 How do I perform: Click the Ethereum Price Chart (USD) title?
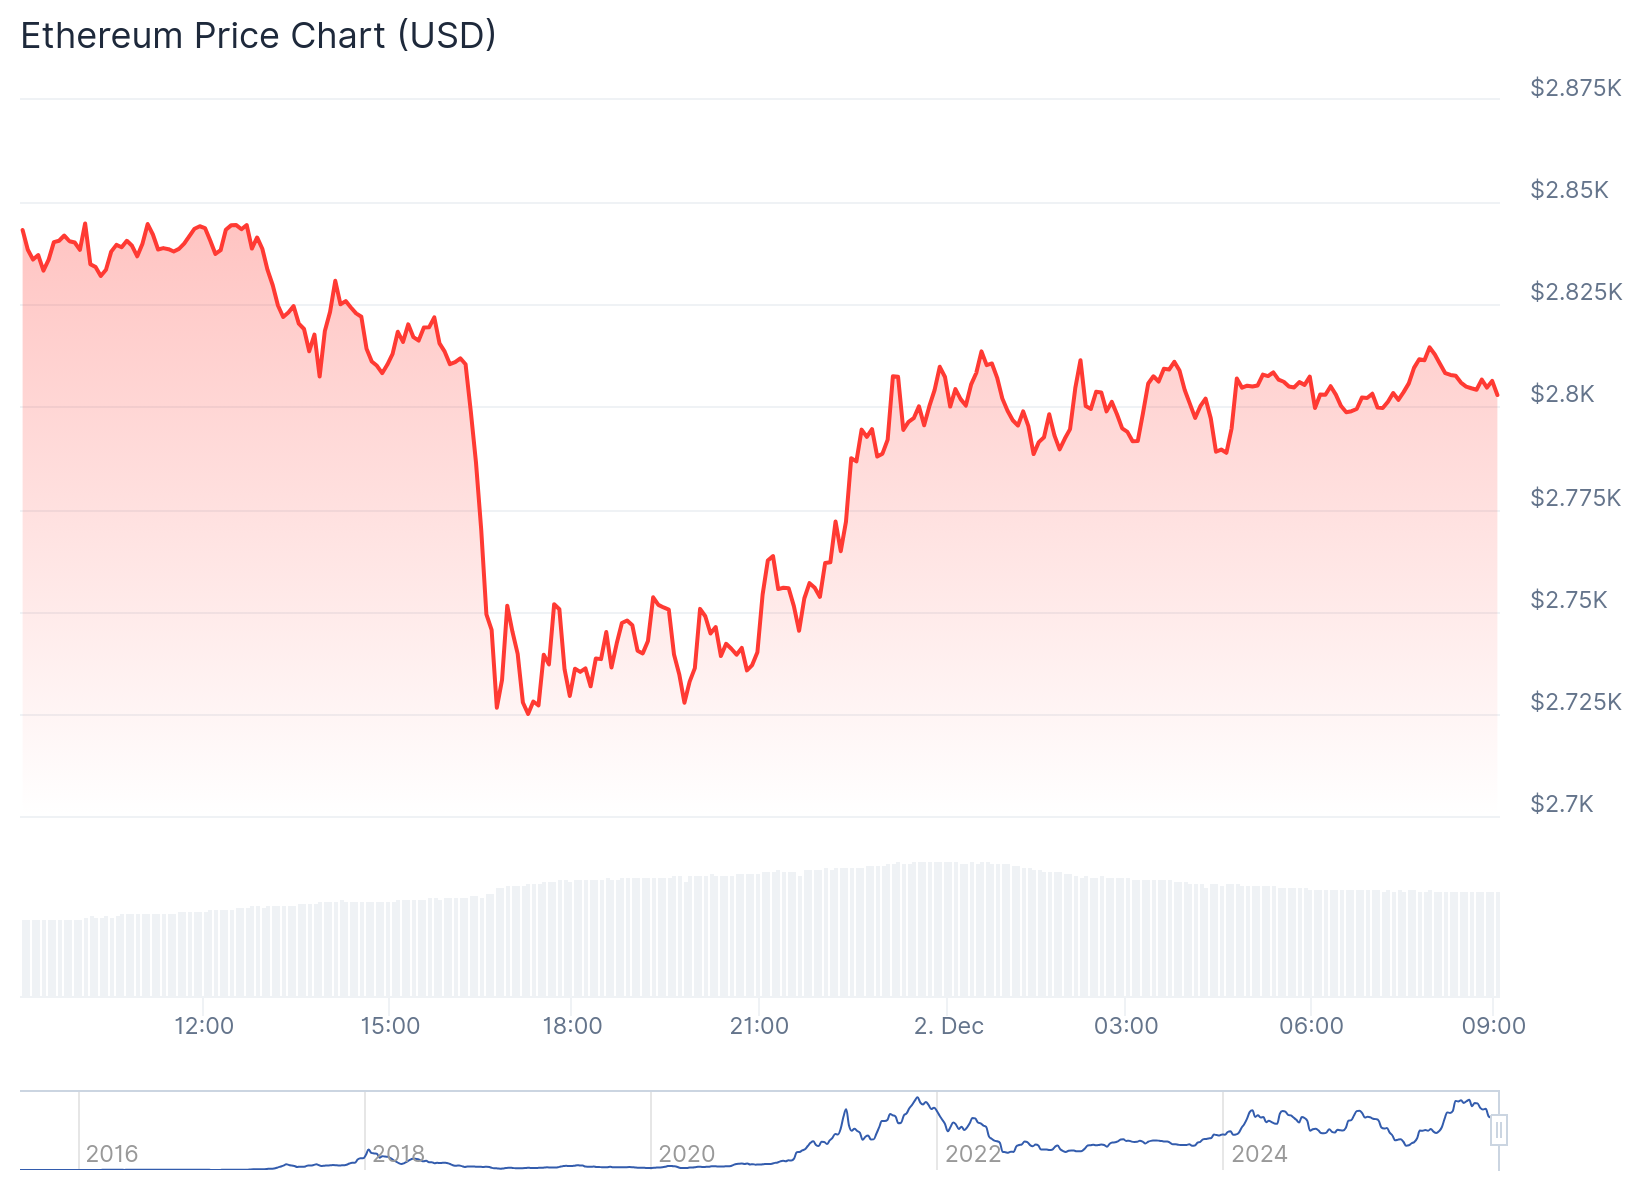tap(258, 36)
